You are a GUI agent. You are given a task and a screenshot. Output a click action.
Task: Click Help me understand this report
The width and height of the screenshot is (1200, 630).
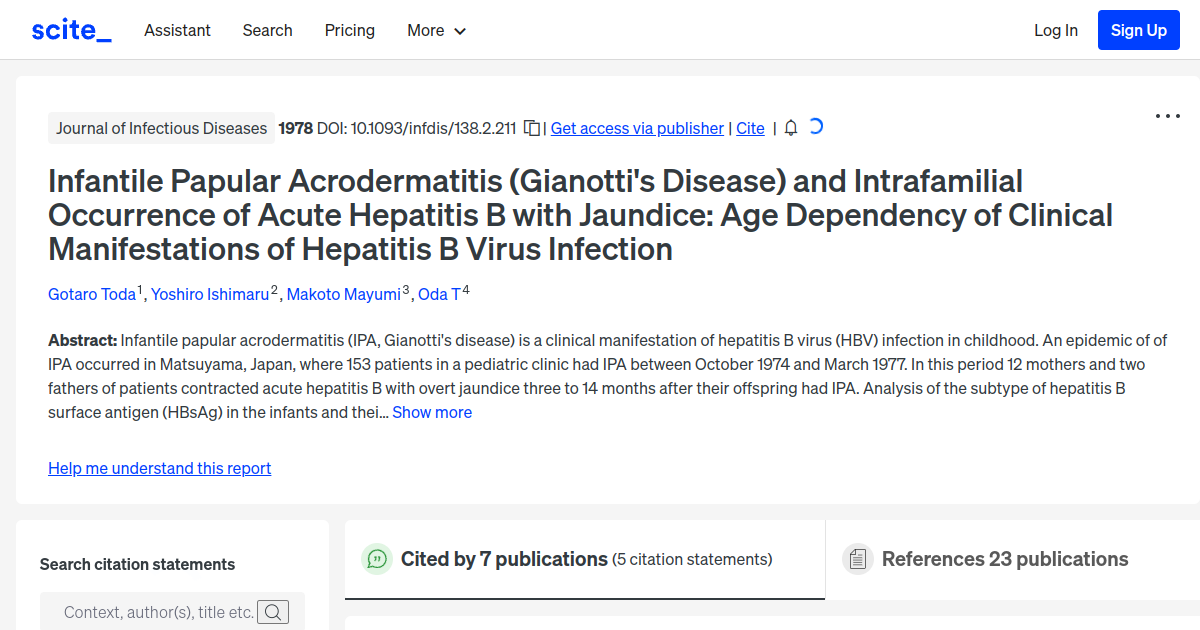[159, 468]
